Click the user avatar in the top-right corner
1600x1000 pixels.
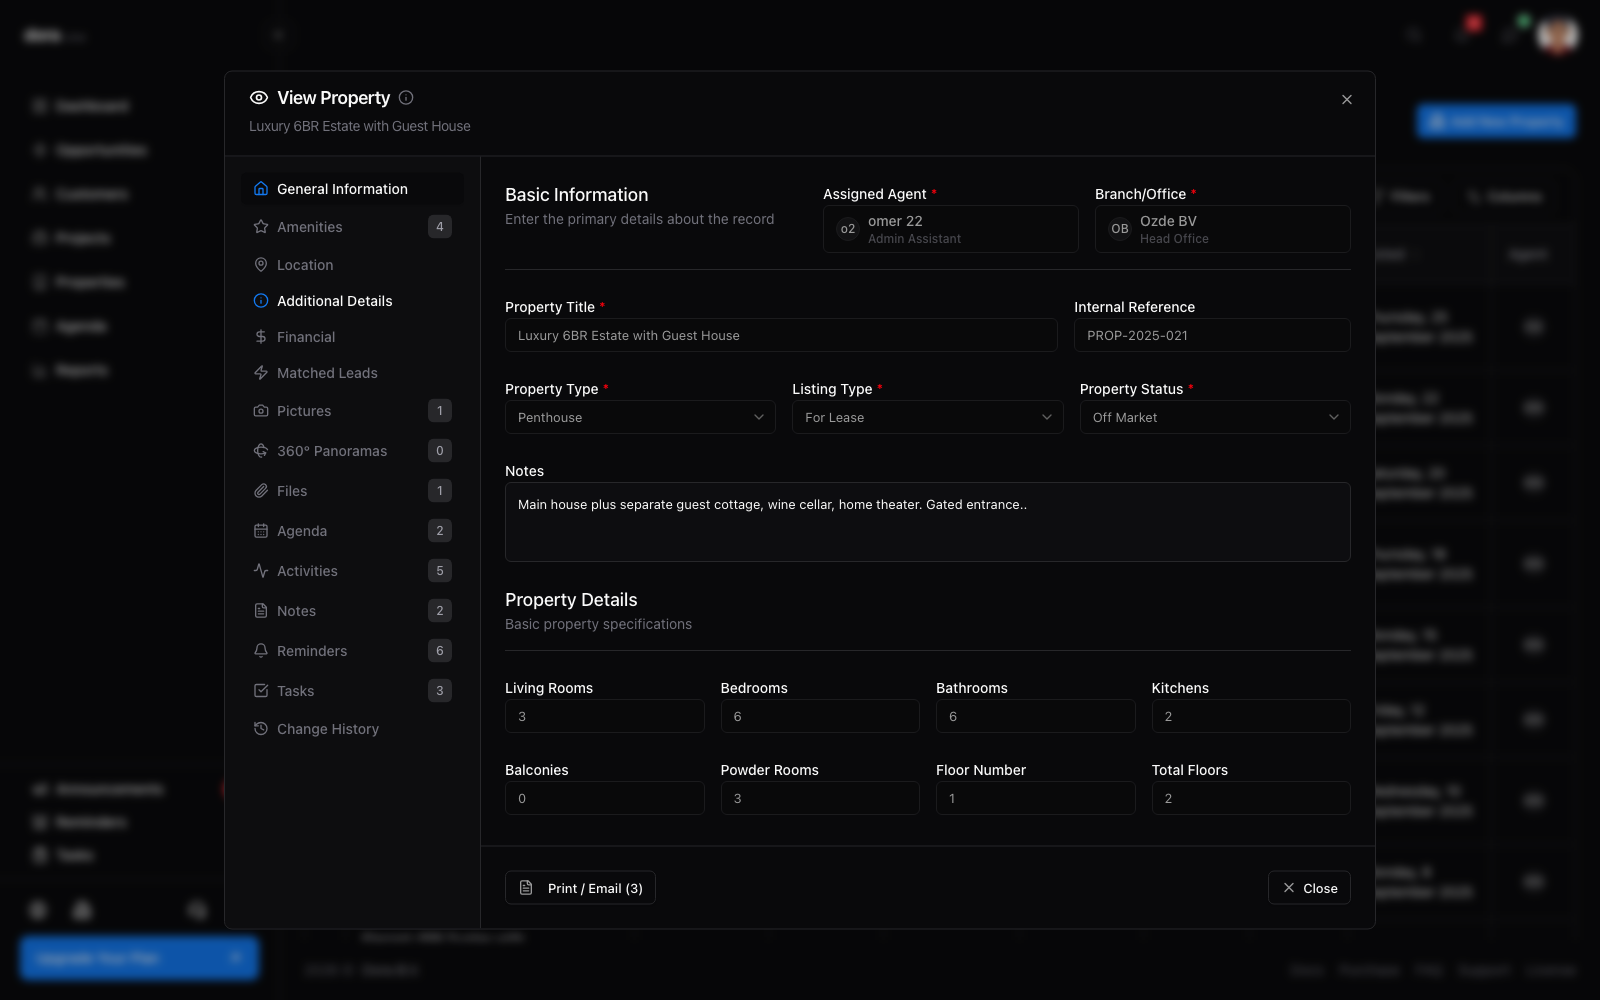click(1558, 35)
